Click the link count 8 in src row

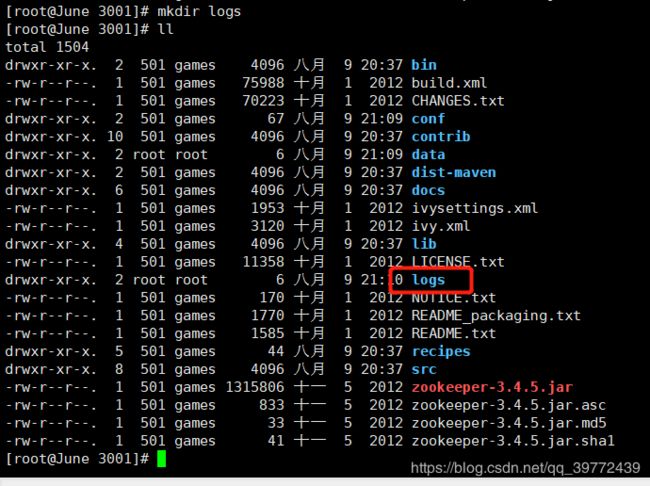119,369
